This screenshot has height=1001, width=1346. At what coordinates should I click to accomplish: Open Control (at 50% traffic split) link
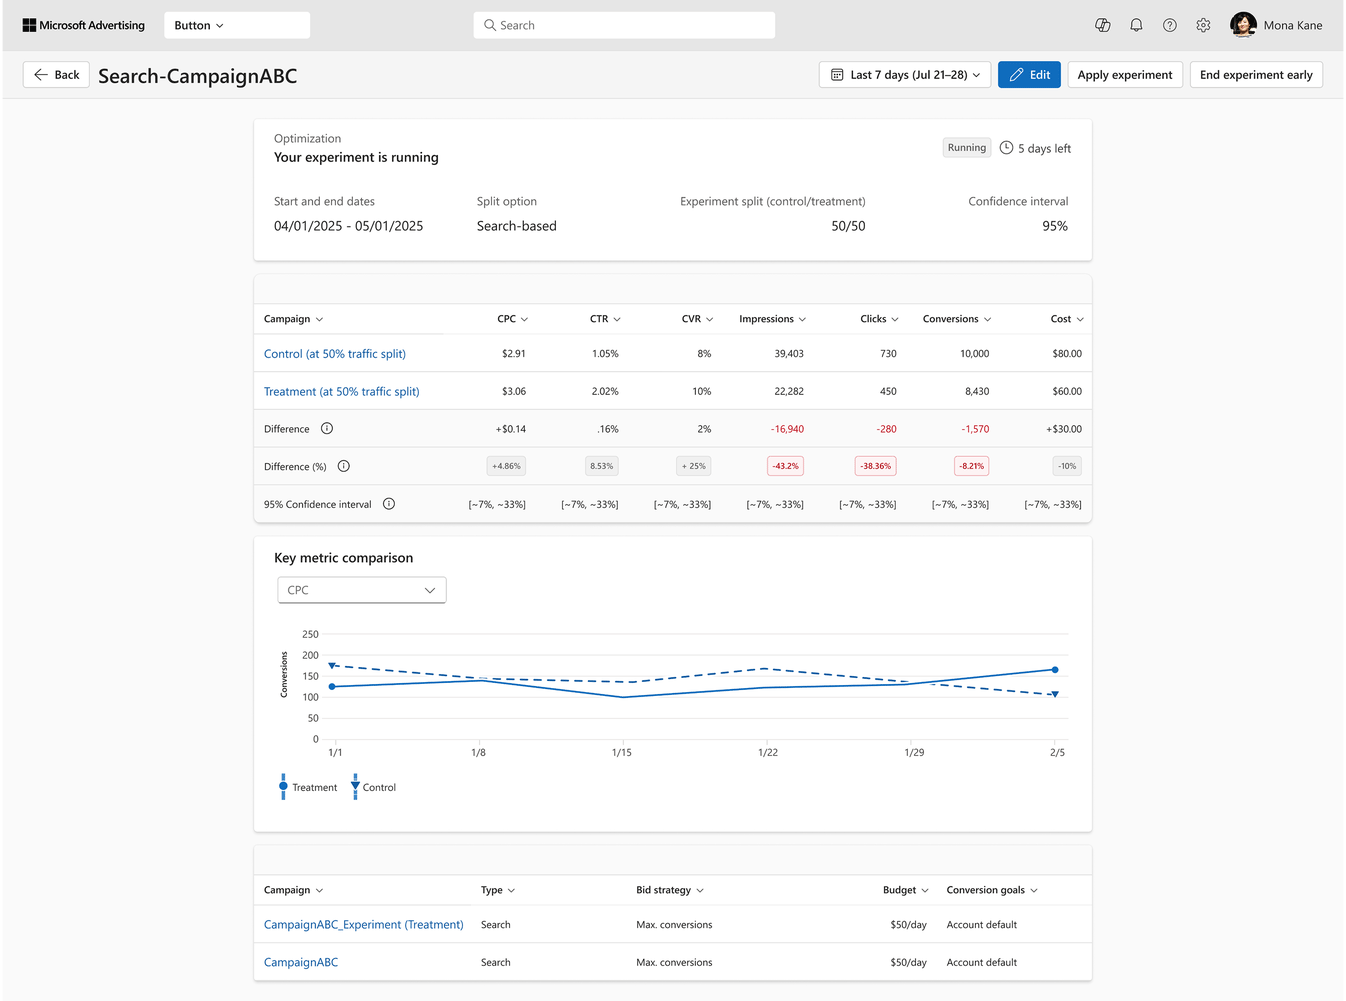pyautogui.click(x=335, y=354)
